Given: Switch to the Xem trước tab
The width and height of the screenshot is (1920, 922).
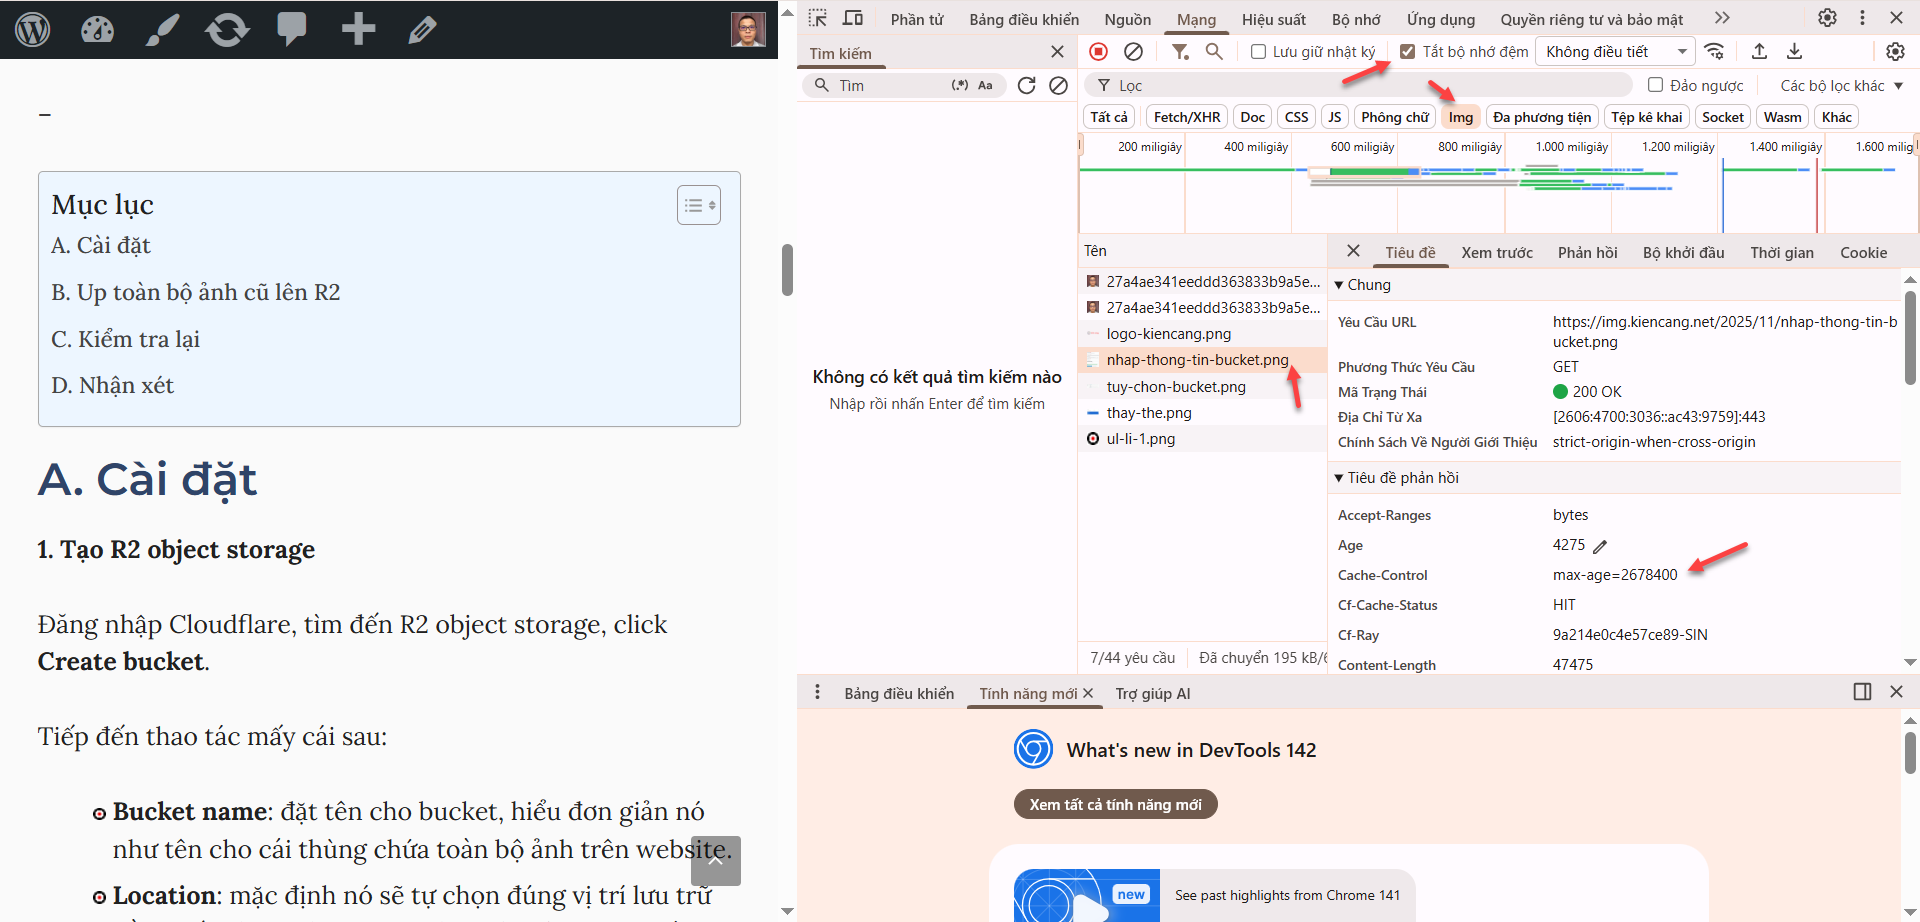Looking at the screenshot, I should pos(1496,253).
